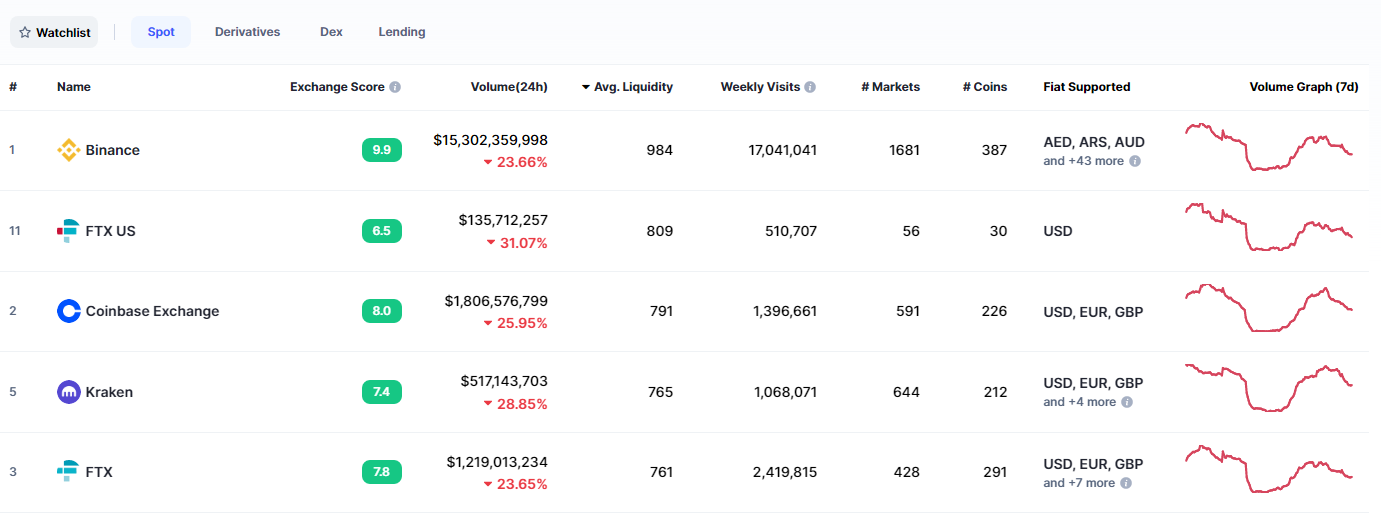Open the Binance exchange link
Viewport: 1381px width, 516px height.
click(x=113, y=150)
